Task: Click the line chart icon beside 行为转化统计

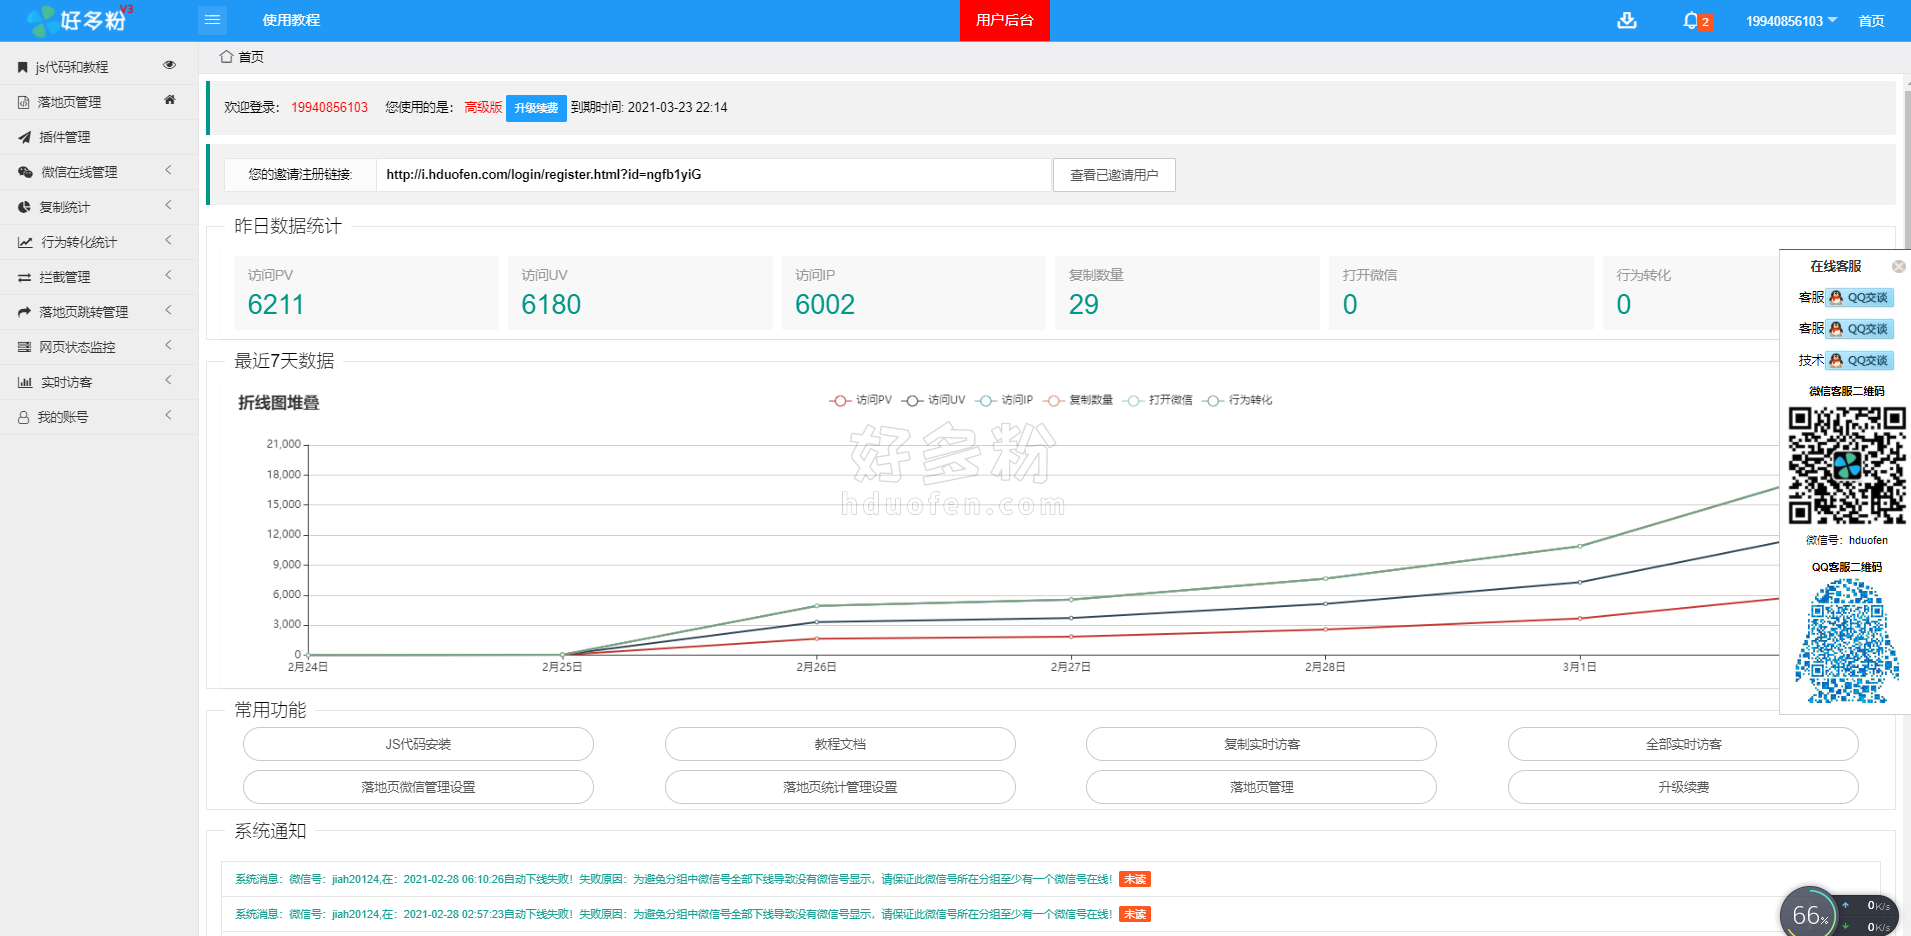Action: 25,242
